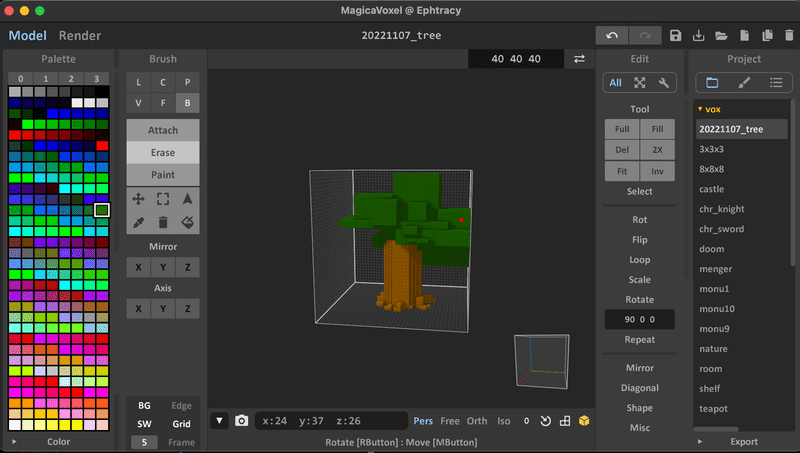Click the Full tool button

[x=622, y=129]
